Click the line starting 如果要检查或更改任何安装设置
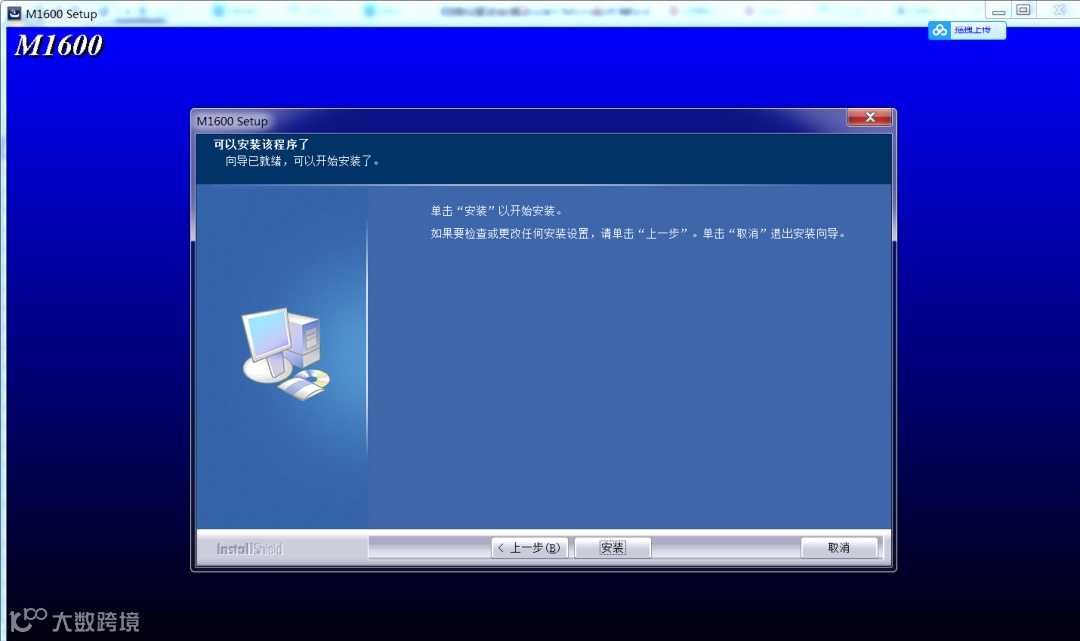This screenshot has height=641, width=1080. (638, 234)
